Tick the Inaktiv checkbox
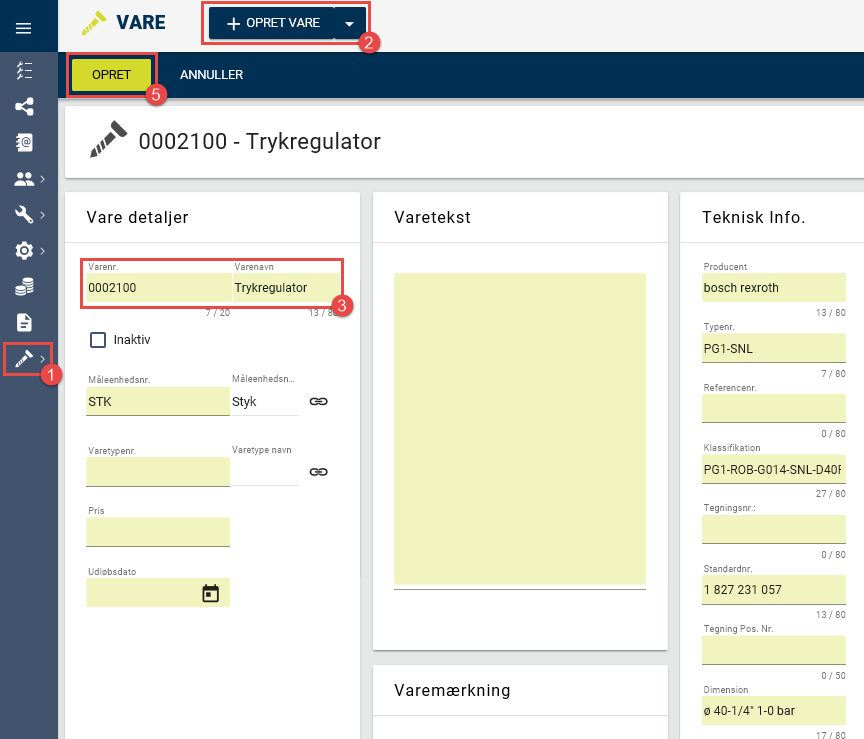The image size is (864, 739). (98, 339)
